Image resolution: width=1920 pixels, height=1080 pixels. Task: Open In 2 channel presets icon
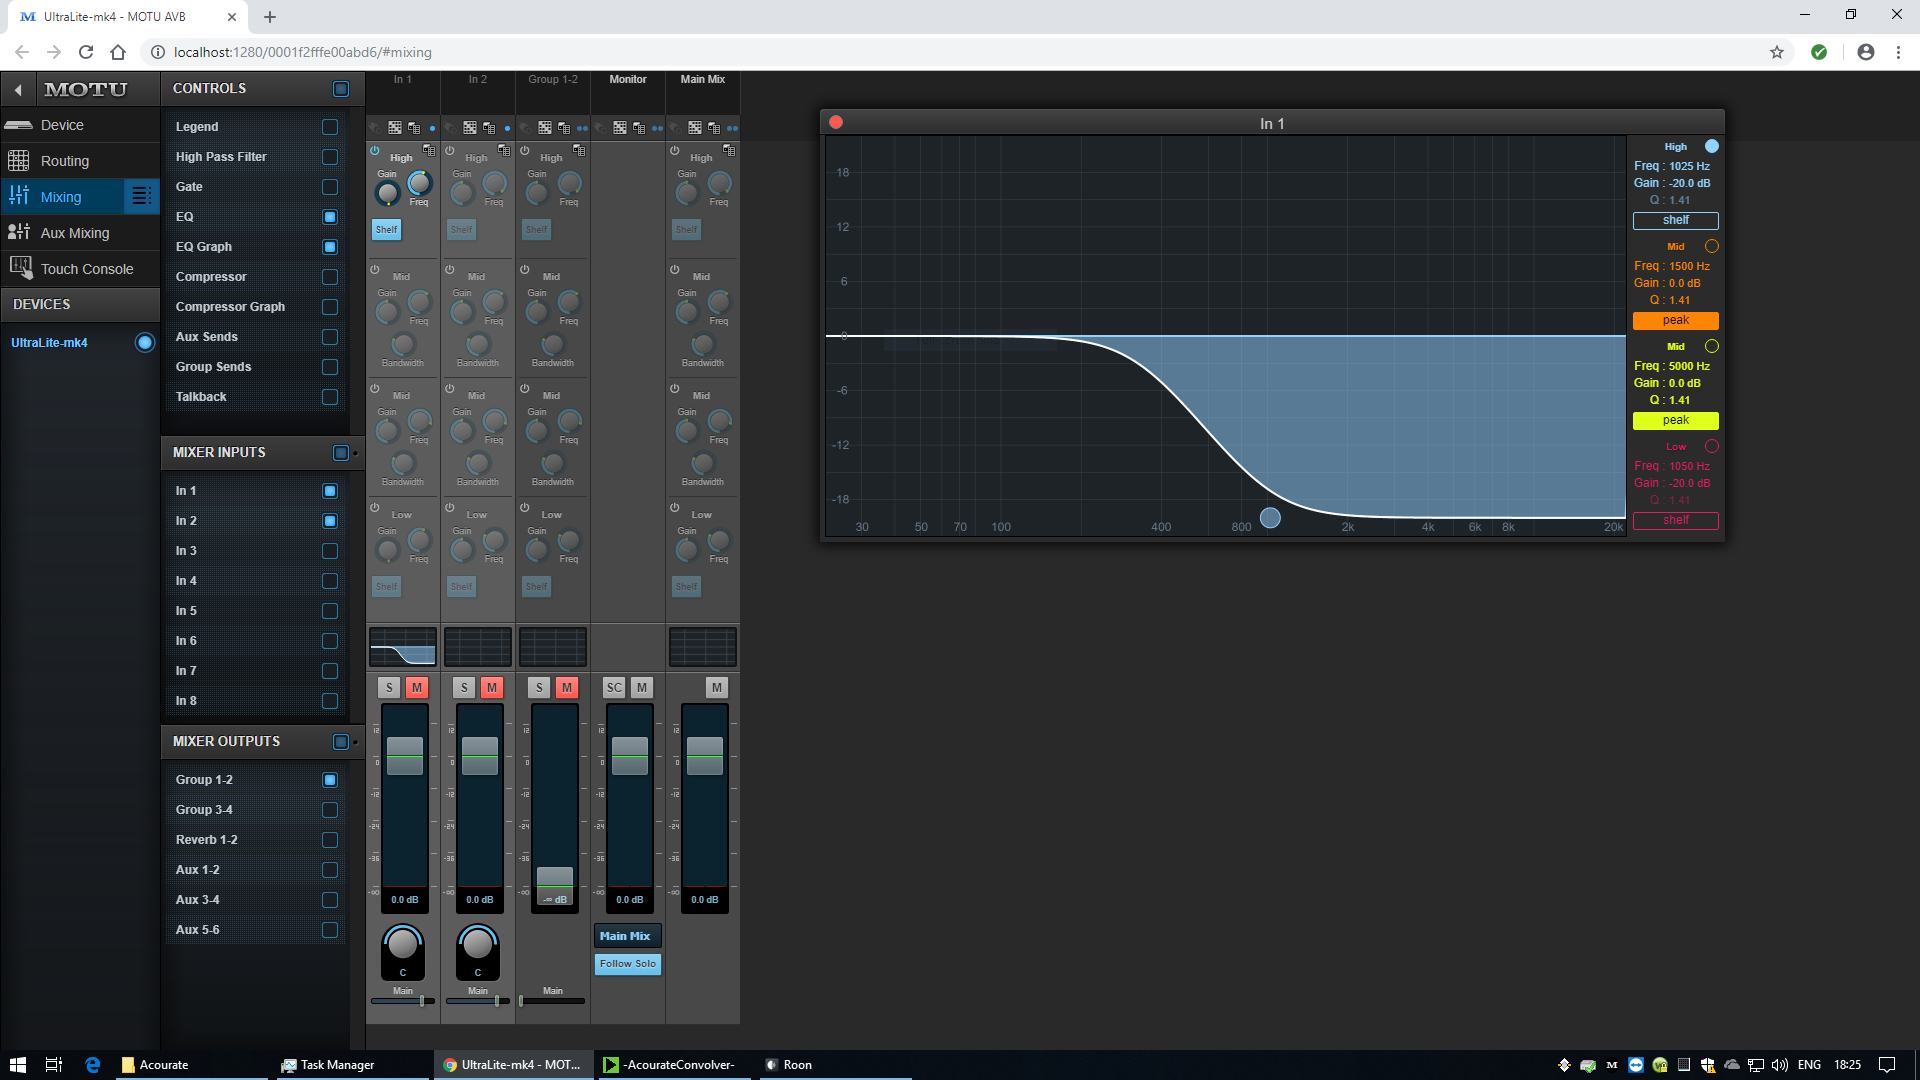click(489, 128)
